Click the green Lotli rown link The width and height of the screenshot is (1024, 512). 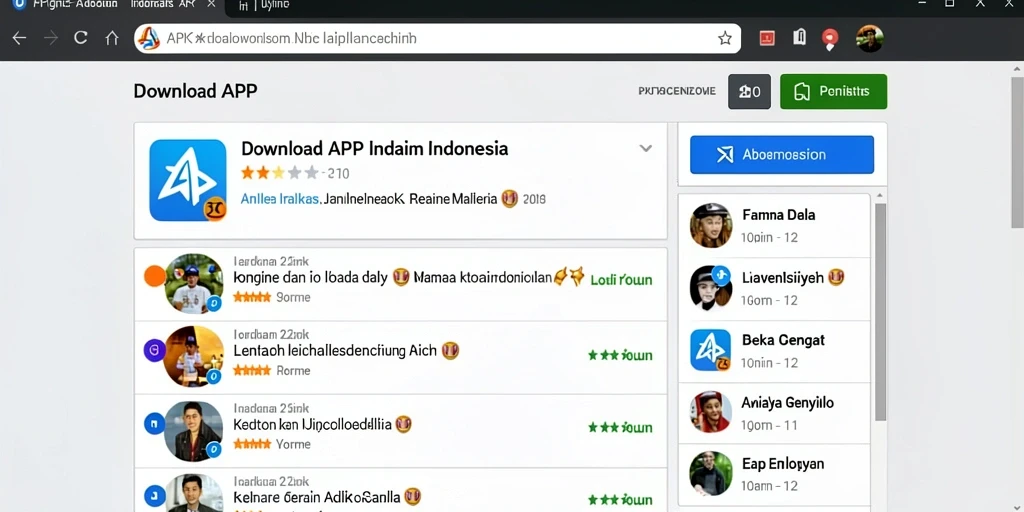[621, 280]
